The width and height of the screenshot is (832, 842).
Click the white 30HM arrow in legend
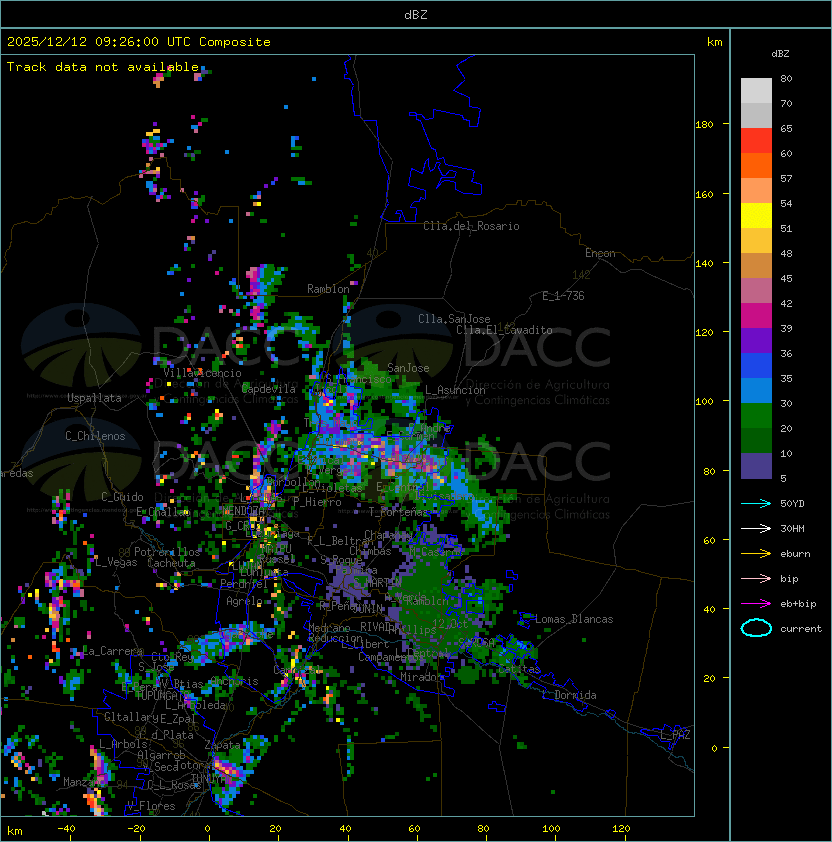click(x=756, y=528)
